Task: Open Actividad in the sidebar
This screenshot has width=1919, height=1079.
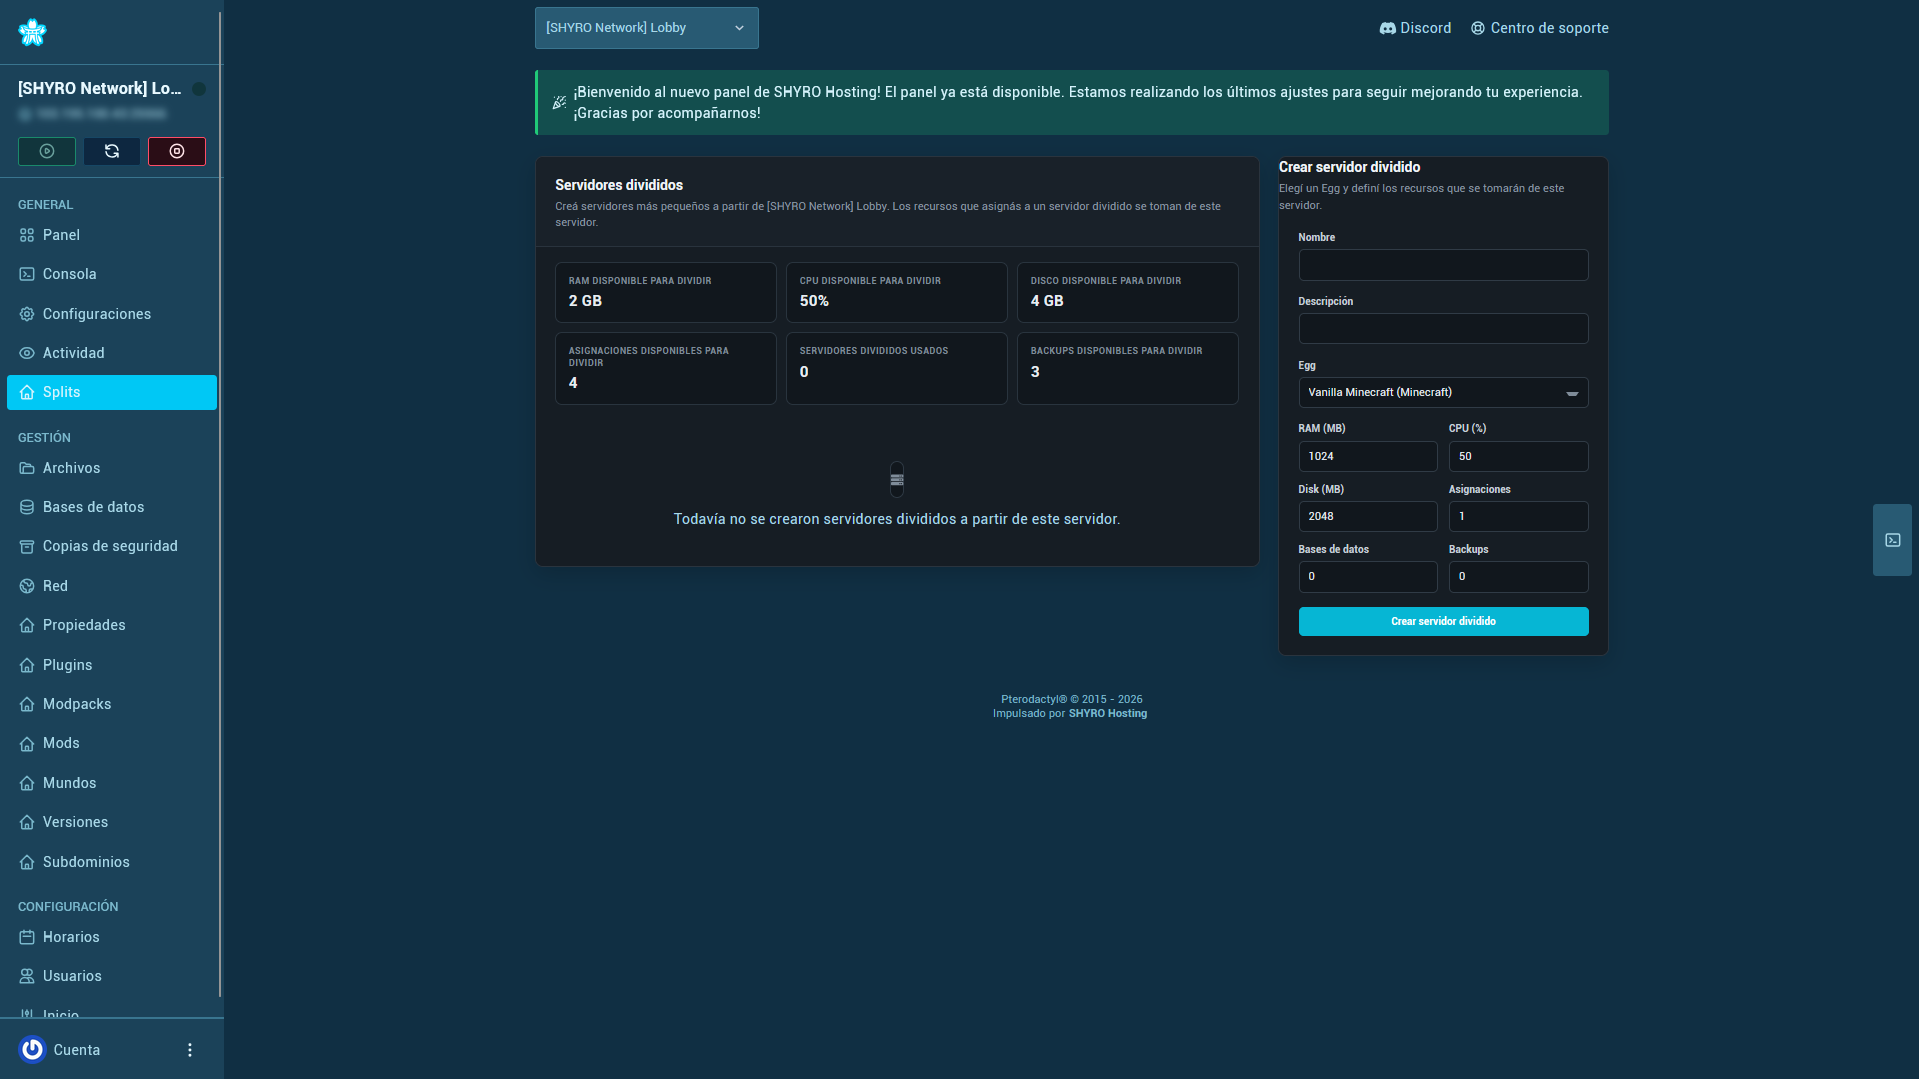Action: (x=112, y=353)
